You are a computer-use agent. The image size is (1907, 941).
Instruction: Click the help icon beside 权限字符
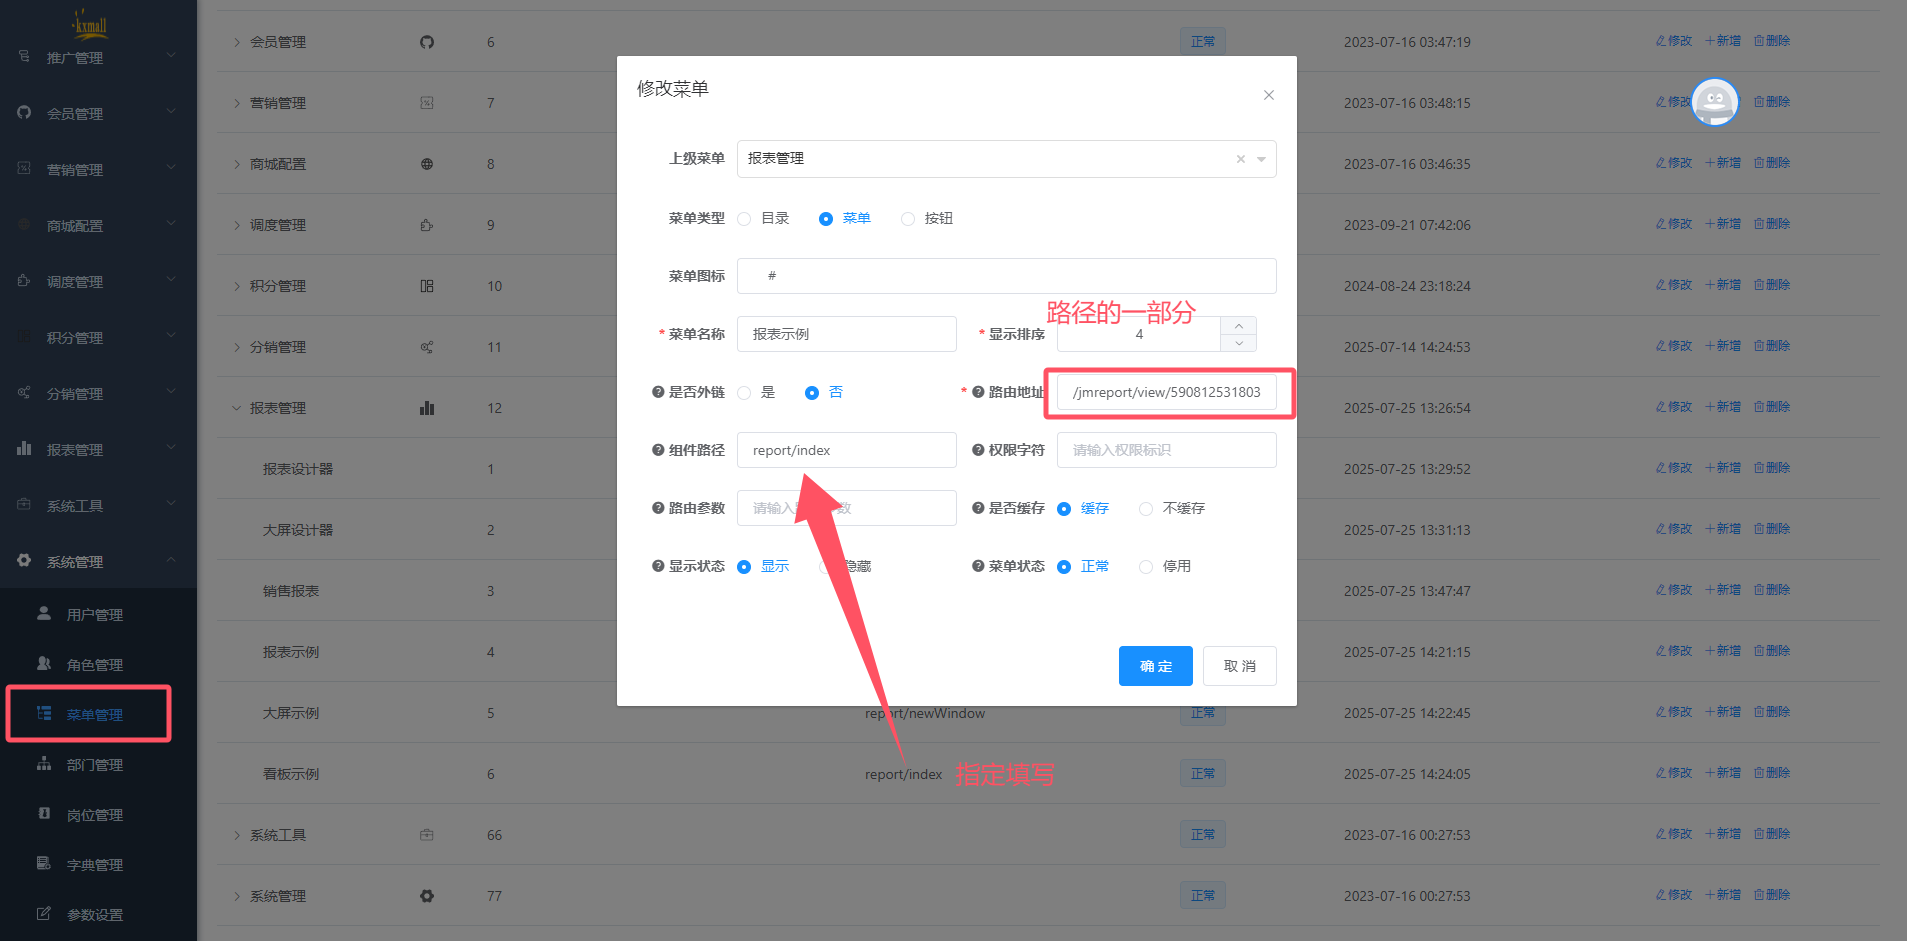(978, 450)
